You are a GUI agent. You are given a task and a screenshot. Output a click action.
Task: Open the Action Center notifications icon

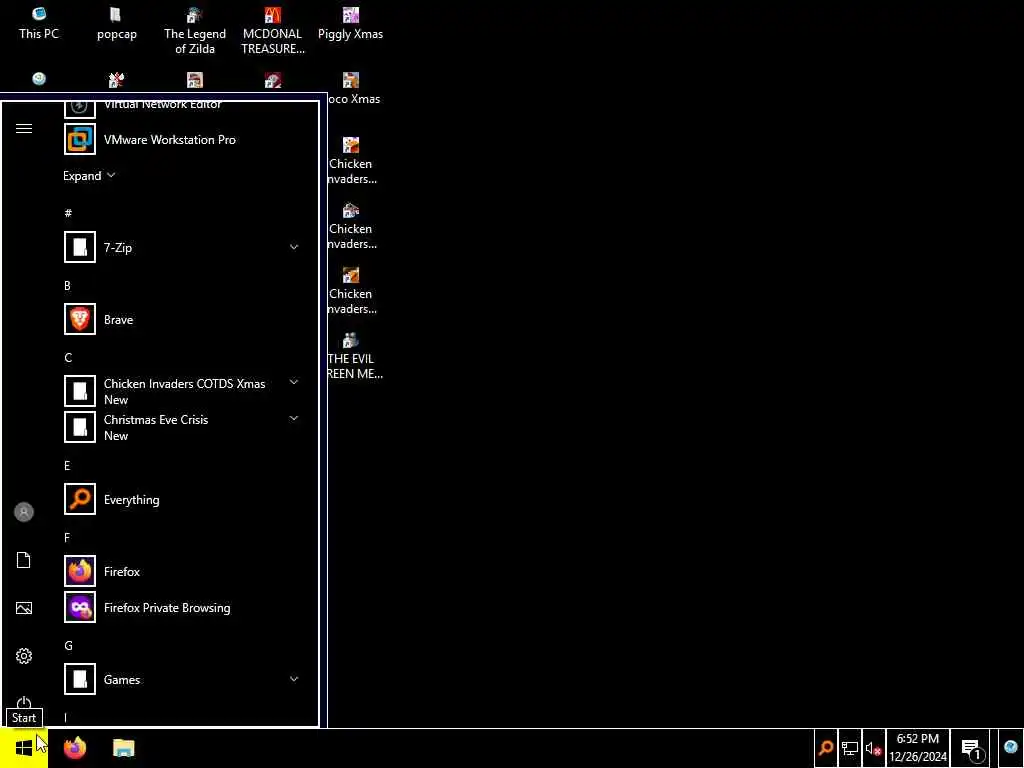972,748
